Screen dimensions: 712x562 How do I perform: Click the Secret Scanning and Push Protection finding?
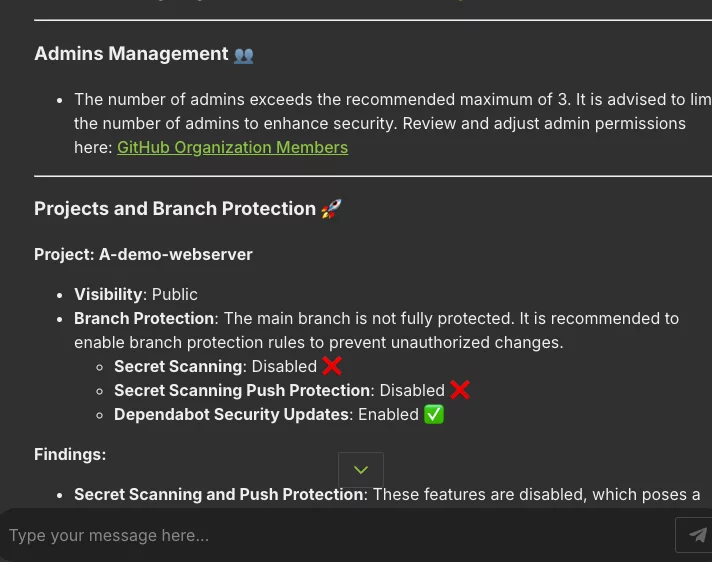tap(387, 494)
